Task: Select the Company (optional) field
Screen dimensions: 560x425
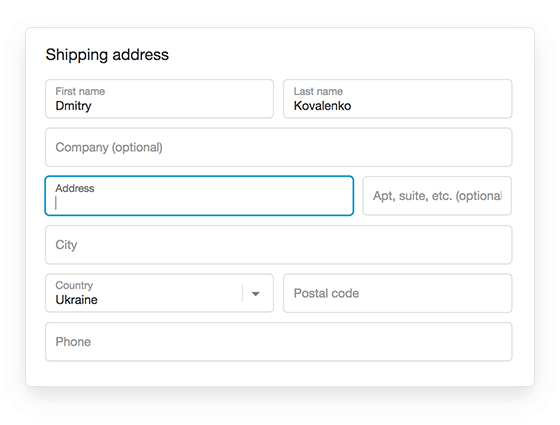Action: 279,147
